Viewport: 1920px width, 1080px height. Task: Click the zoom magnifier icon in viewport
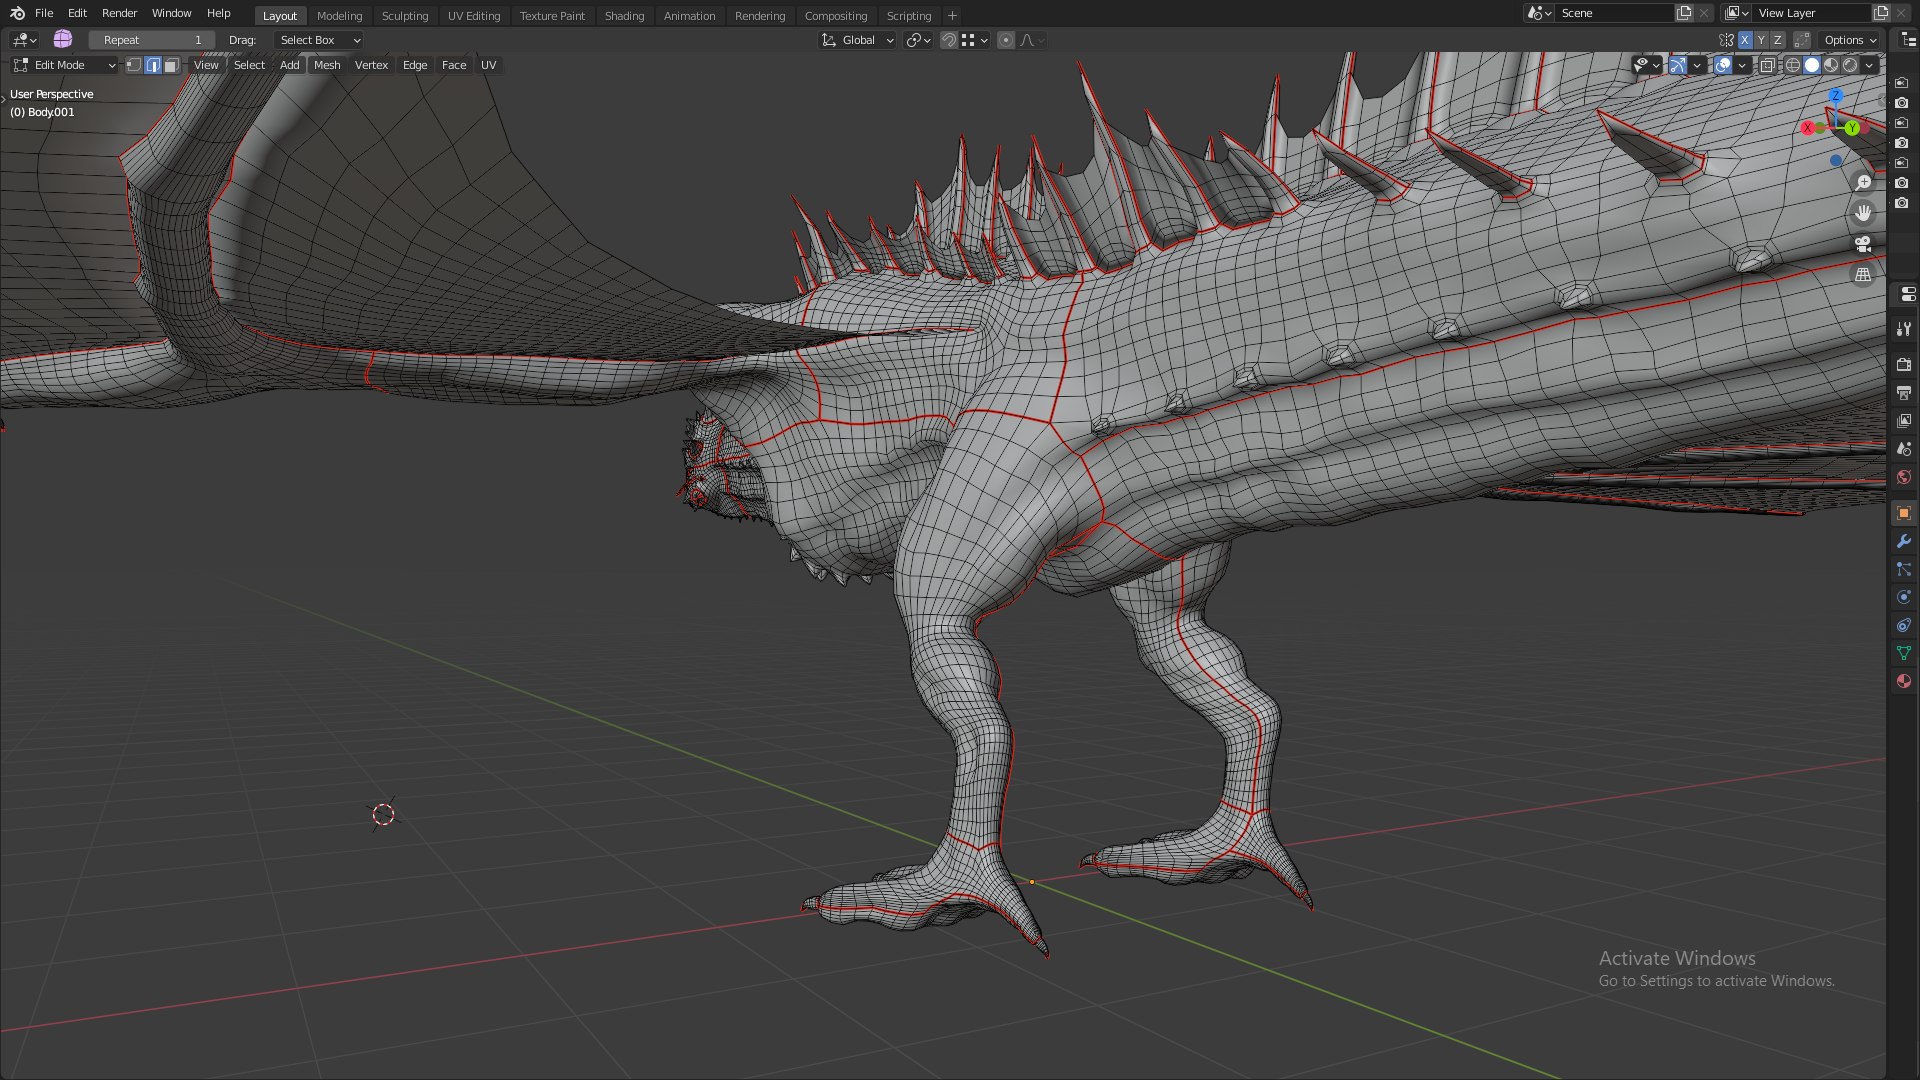[x=1863, y=182]
